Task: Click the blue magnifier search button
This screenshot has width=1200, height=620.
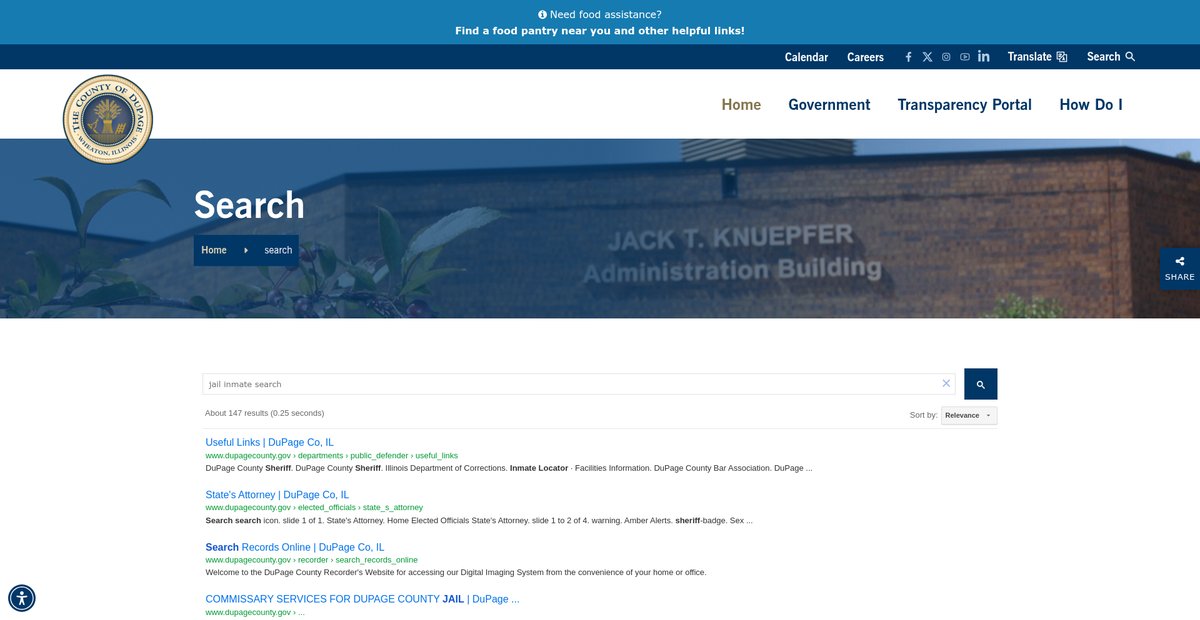Action: click(980, 384)
